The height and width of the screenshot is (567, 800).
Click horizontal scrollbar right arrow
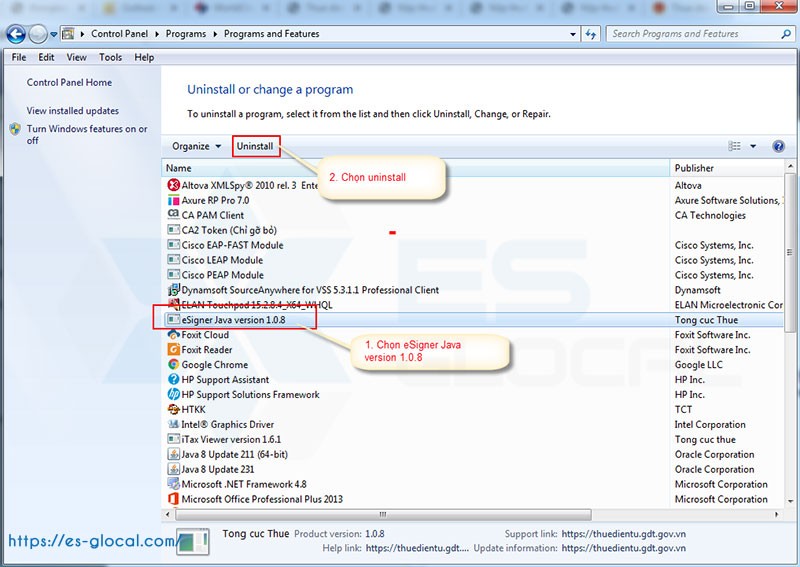(777, 514)
